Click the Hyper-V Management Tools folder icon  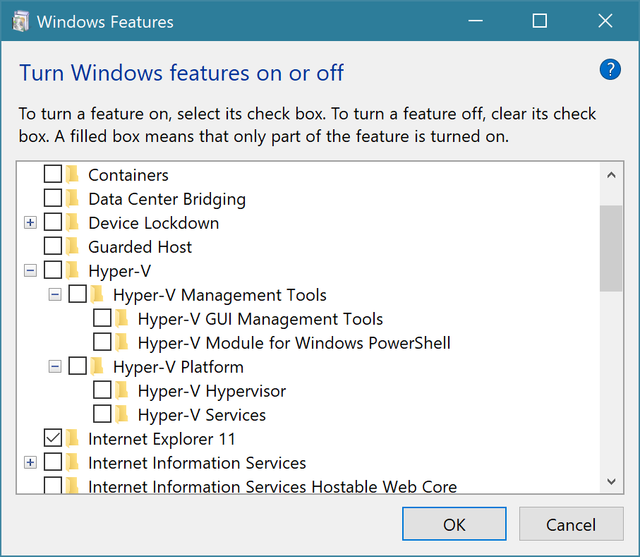97,294
